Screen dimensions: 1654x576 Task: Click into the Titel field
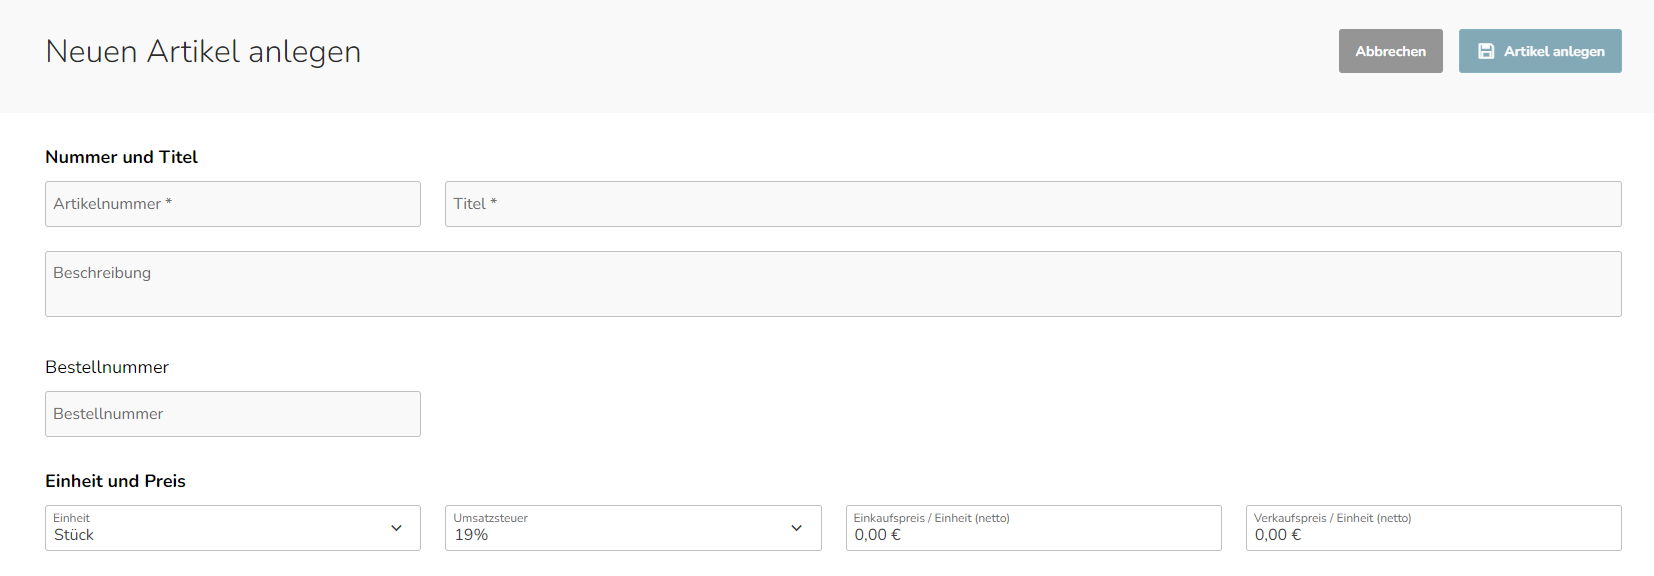point(1033,204)
